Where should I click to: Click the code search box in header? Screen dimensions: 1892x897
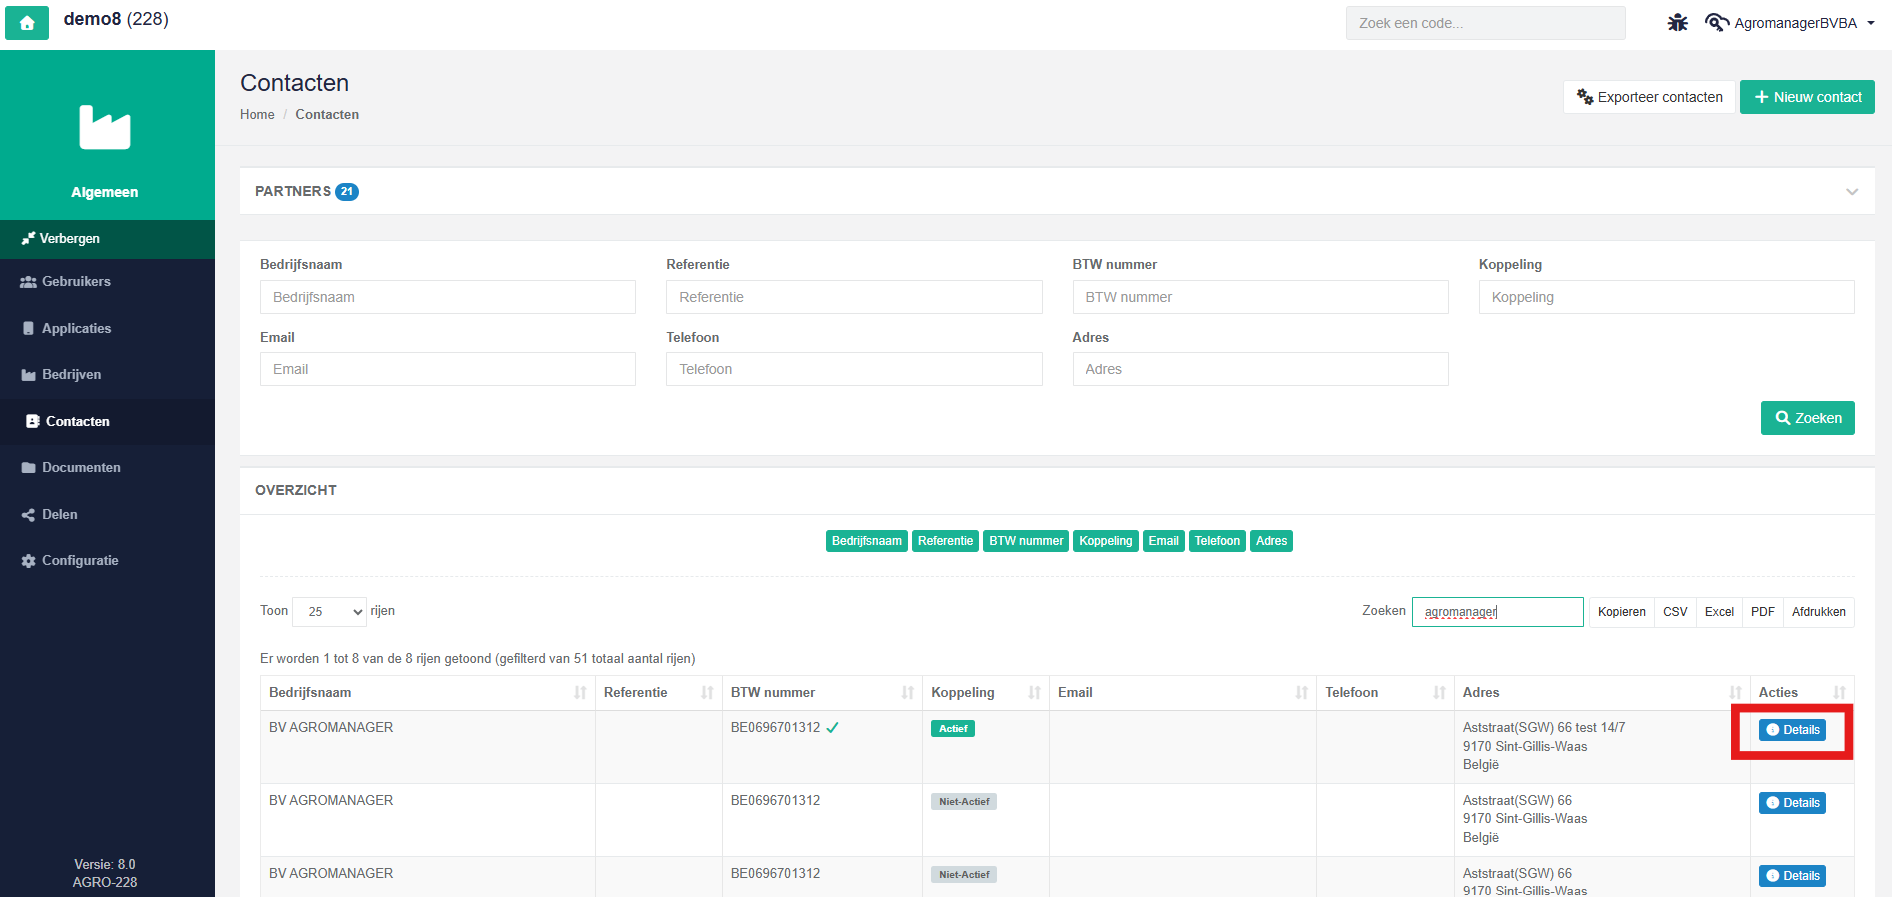pyautogui.click(x=1485, y=23)
